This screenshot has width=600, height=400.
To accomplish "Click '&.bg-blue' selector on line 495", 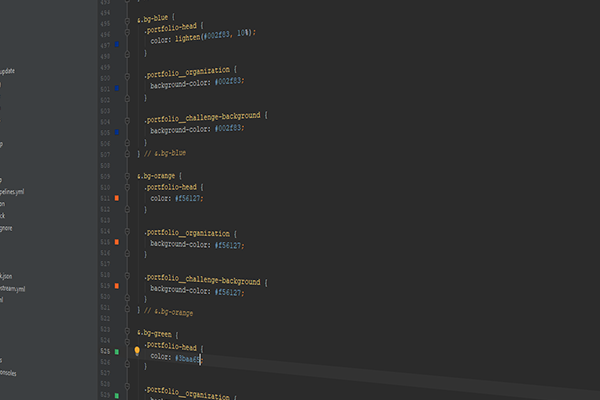I will 153,19.
